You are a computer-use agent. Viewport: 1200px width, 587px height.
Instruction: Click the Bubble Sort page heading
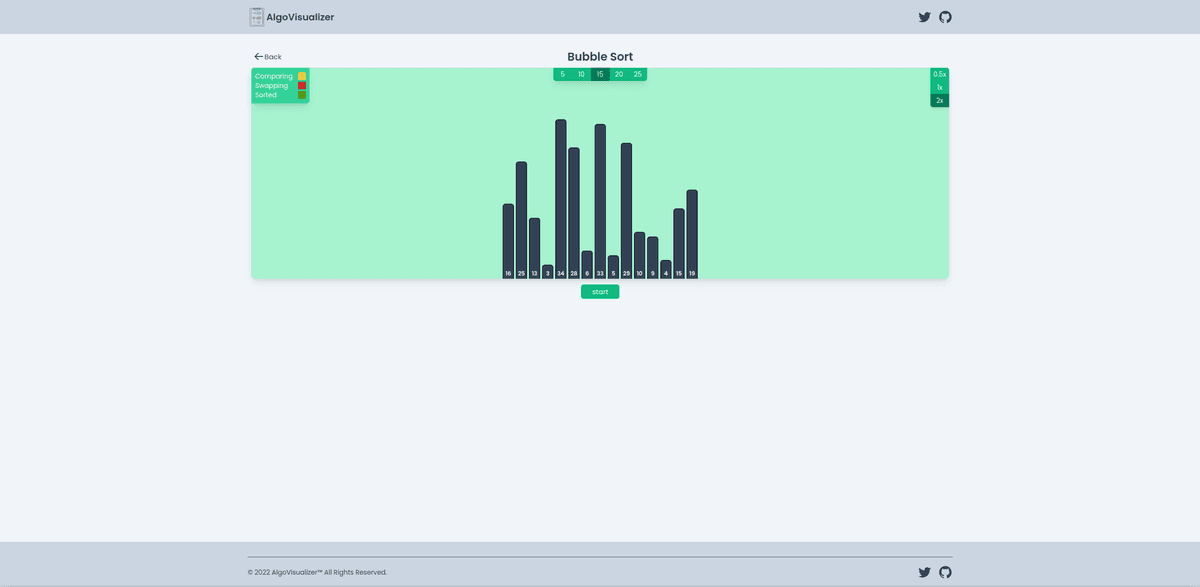600,56
